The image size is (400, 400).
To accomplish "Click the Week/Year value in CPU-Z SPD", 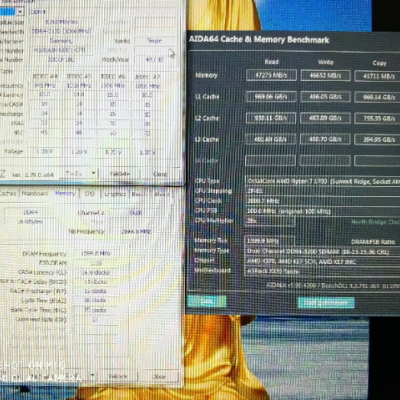I will coord(154,60).
